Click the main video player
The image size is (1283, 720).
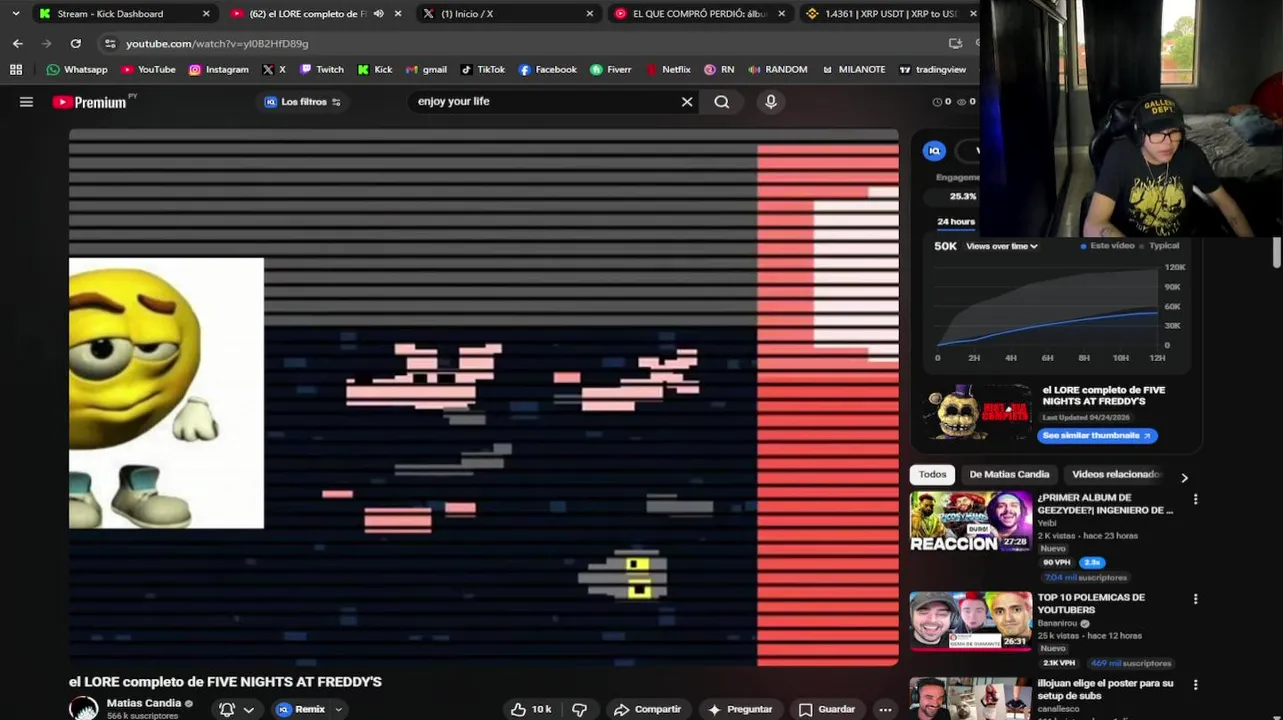coord(484,397)
